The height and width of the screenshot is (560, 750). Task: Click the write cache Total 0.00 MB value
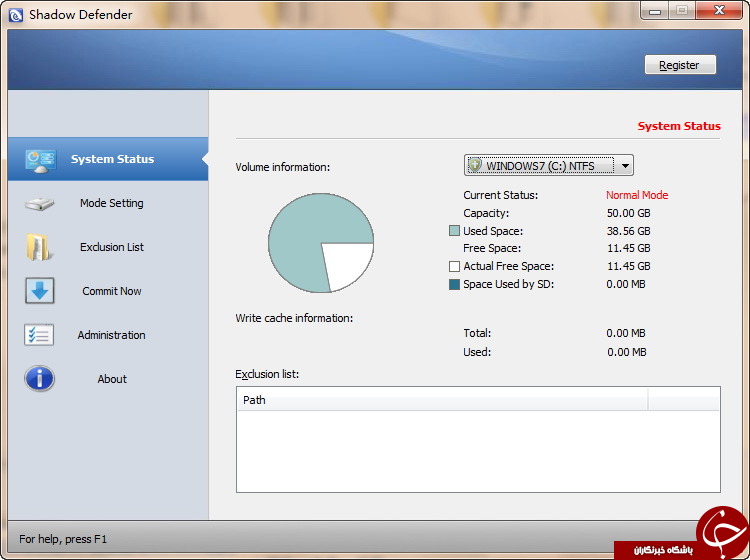click(x=626, y=333)
